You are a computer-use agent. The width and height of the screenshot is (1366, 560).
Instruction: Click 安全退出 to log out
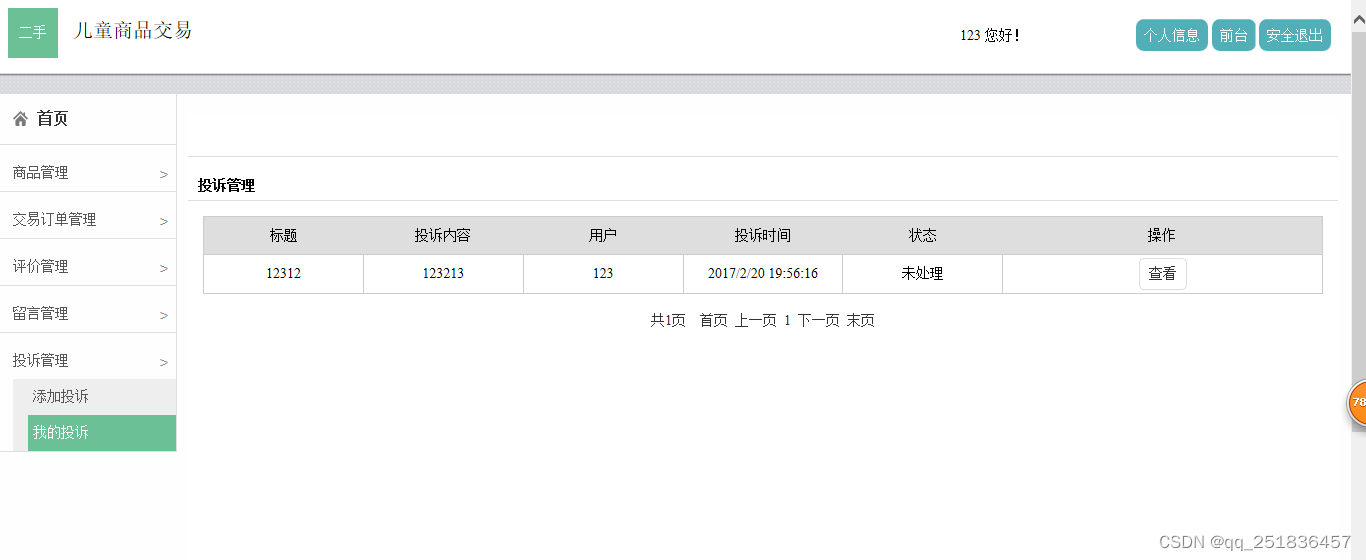(x=1294, y=35)
